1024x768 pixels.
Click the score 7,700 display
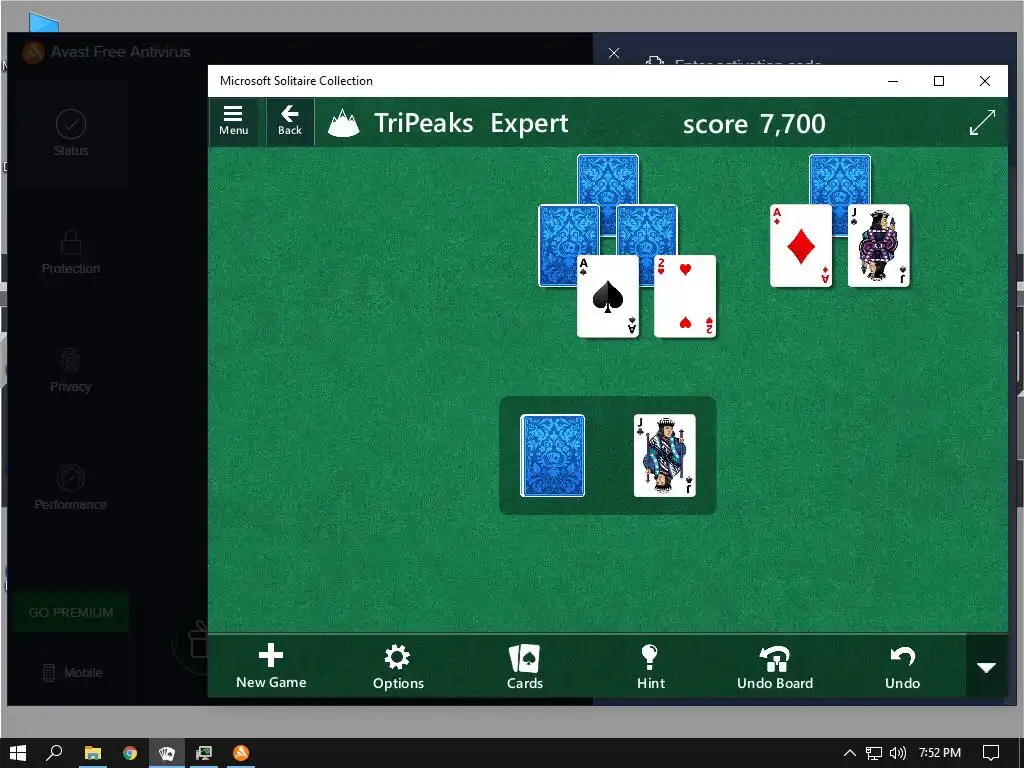coord(754,123)
